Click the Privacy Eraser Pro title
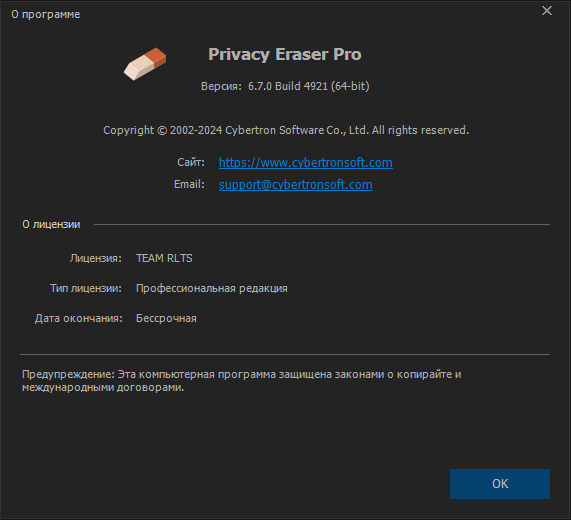This screenshot has height=520, width=571. point(285,55)
